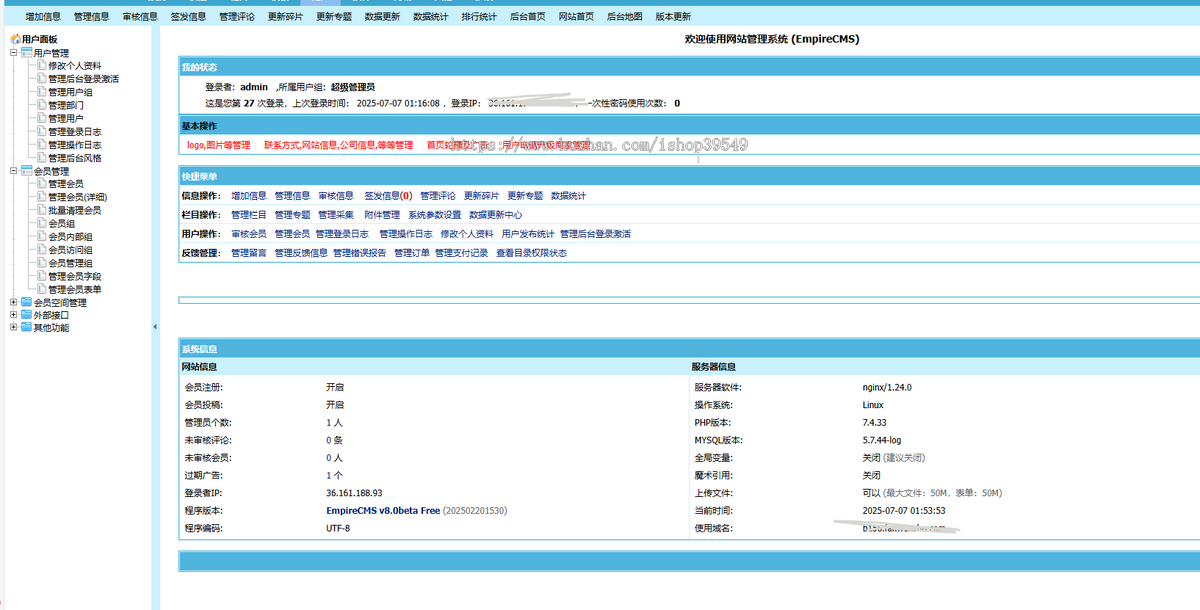Open 排行统计 in the top menu bar
Viewport: 1200px width, 610px height.
[x=479, y=17]
